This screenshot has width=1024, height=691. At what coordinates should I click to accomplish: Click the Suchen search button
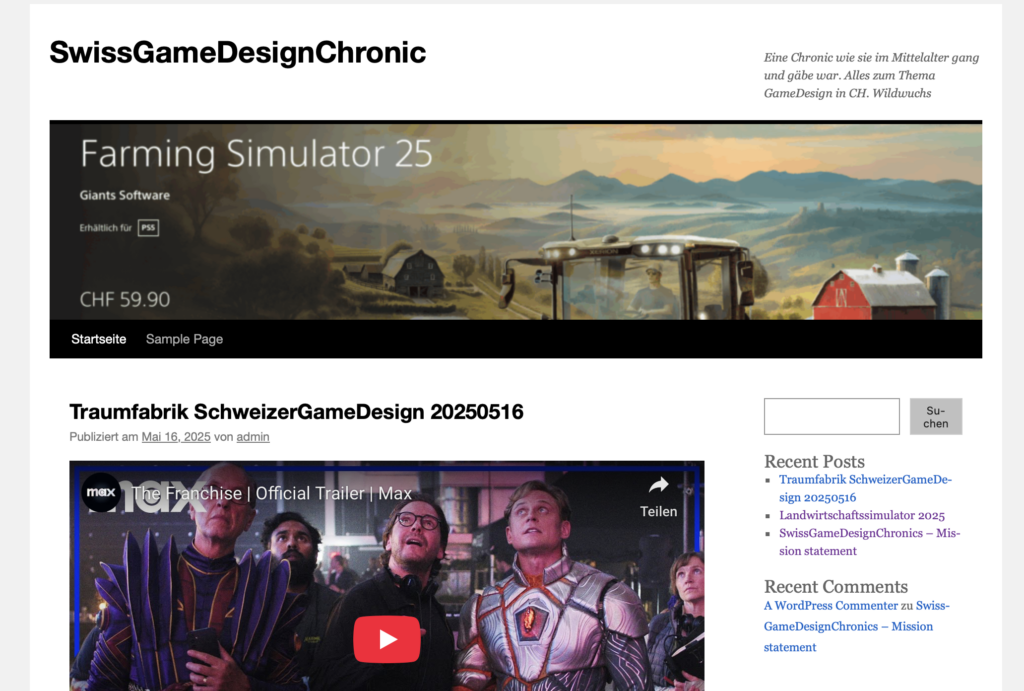(936, 417)
